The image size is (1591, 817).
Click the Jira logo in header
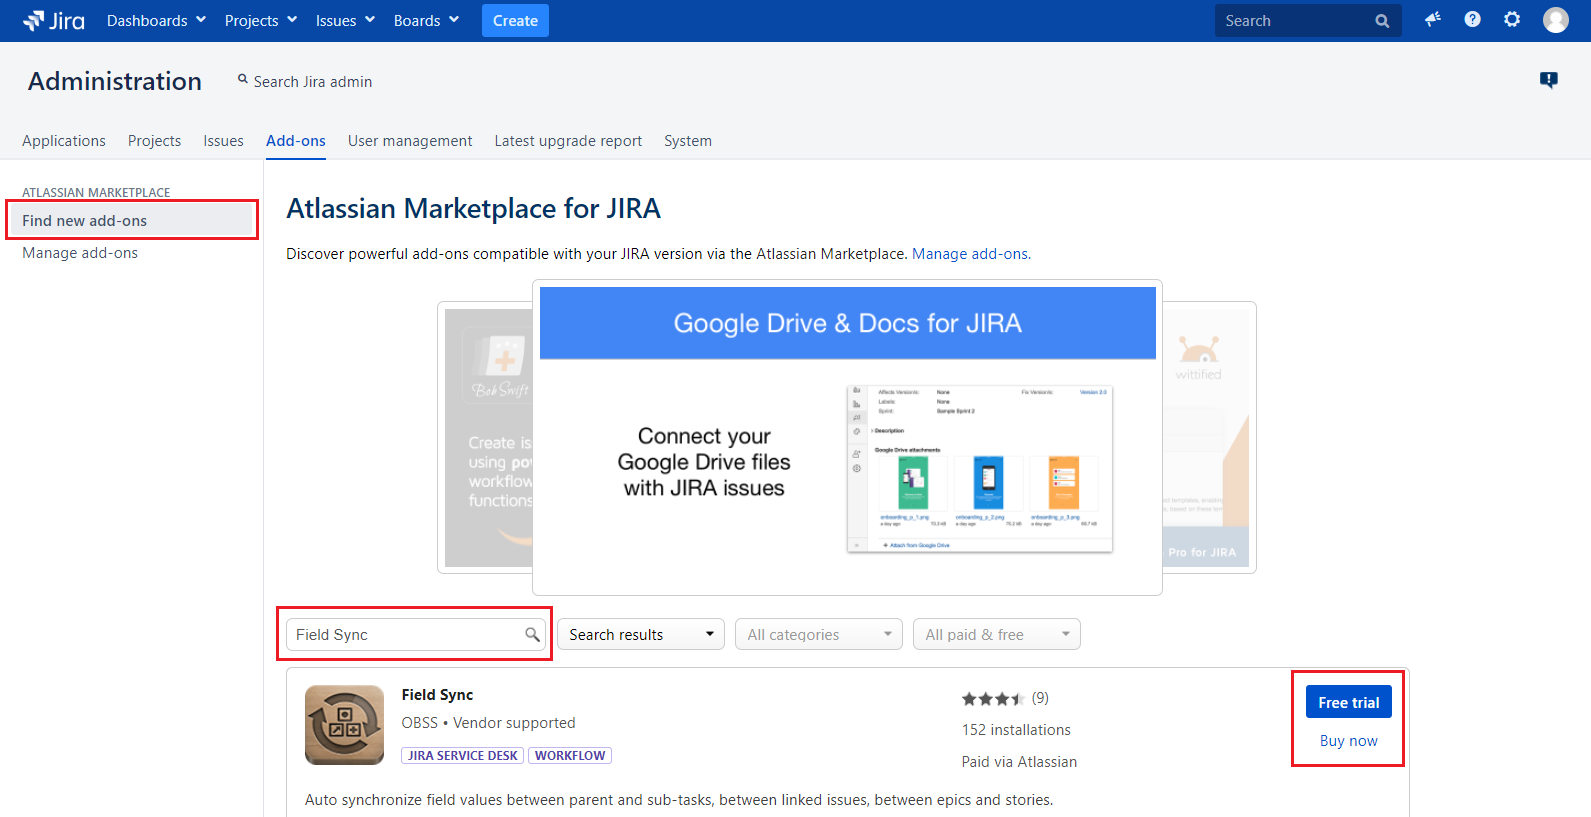(x=54, y=21)
